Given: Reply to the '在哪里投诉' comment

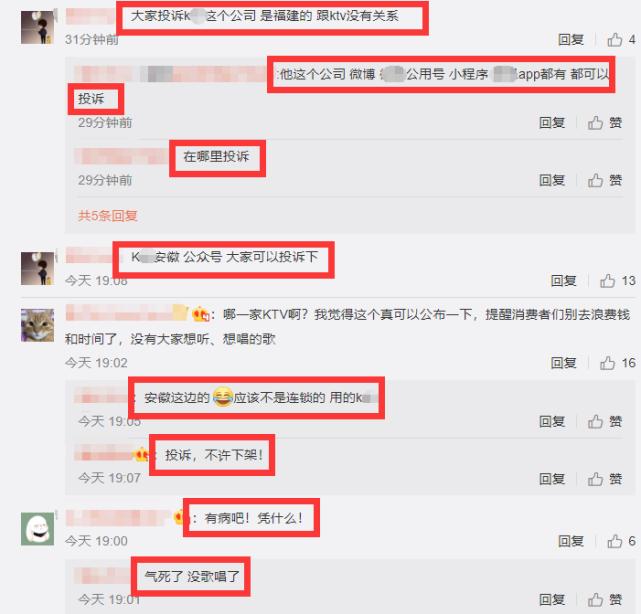Looking at the screenshot, I should point(552,180).
